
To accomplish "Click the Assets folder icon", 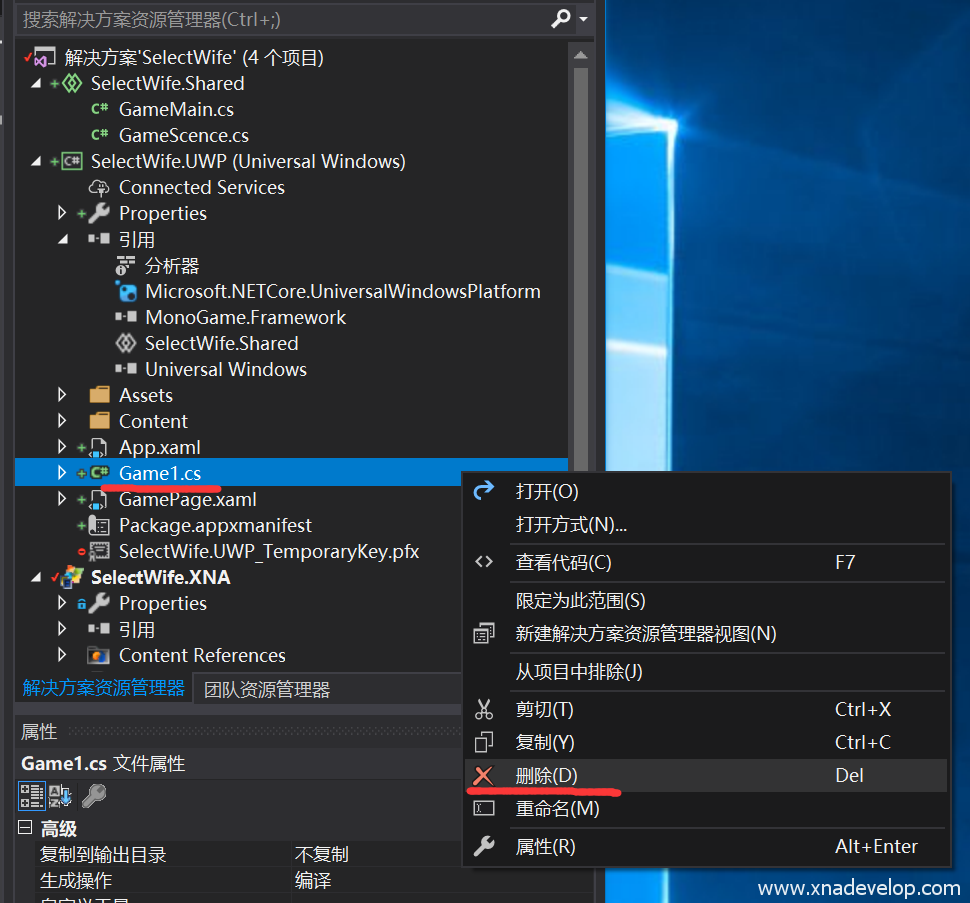I will pyautogui.click(x=99, y=396).
